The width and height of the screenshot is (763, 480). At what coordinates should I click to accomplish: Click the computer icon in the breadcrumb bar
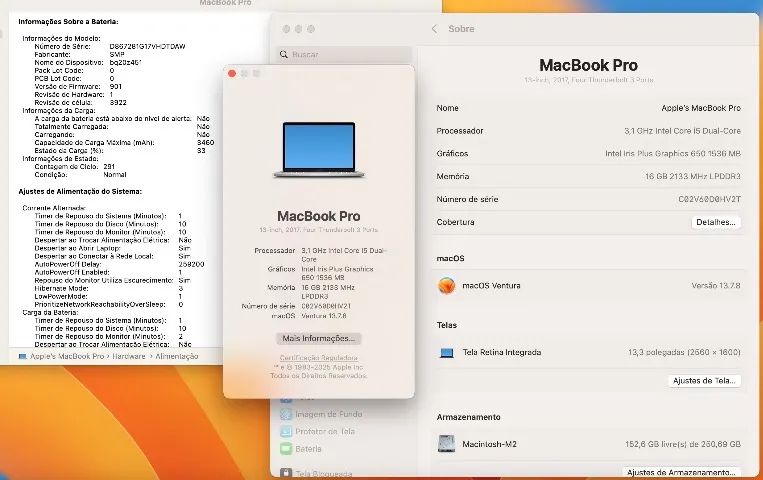coord(22,356)
